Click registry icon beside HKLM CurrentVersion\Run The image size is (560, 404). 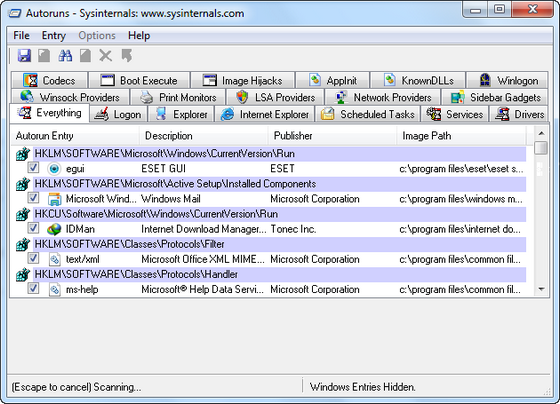tap(23, 154)
